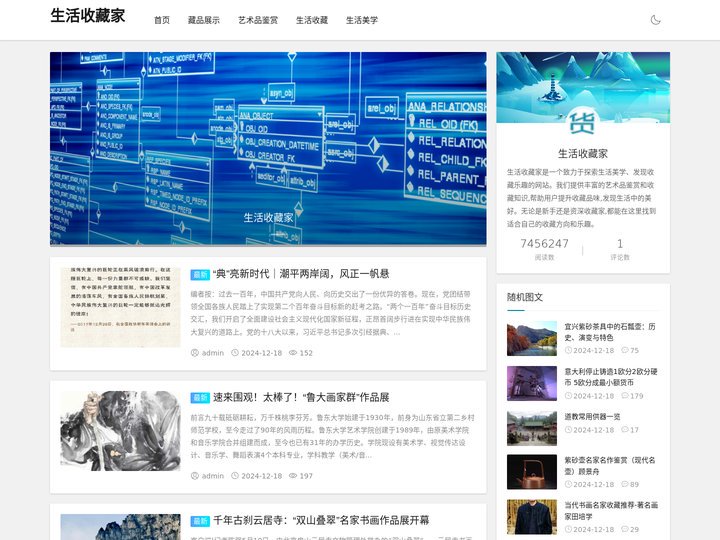Screen dimensions: 720x540
Task: Click thumbnail of 千年古刹云居寺 article
Action: 120,527
